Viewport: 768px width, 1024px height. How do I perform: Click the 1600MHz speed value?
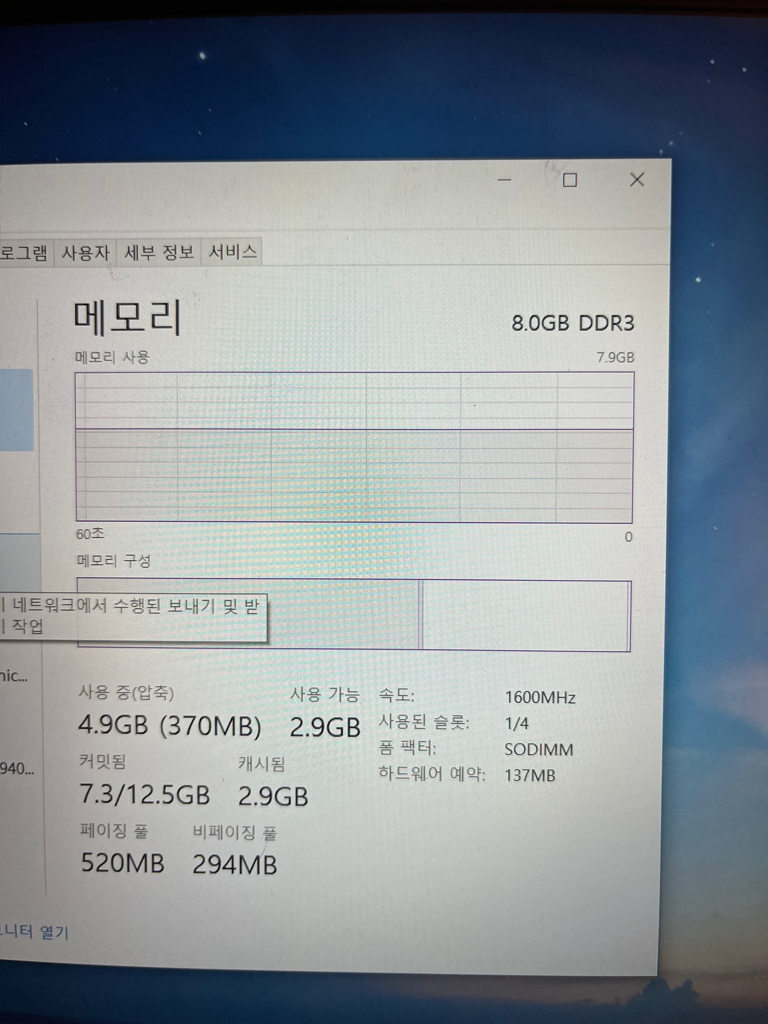(x=540, y=697)
